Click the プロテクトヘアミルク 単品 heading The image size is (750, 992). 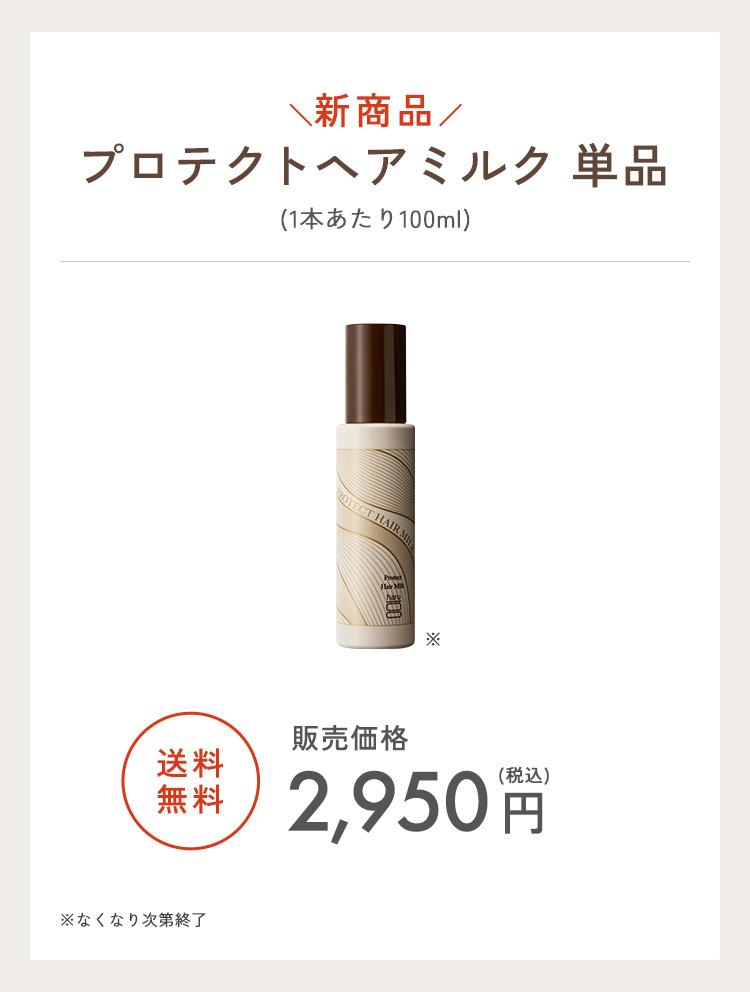pos(375,166)
